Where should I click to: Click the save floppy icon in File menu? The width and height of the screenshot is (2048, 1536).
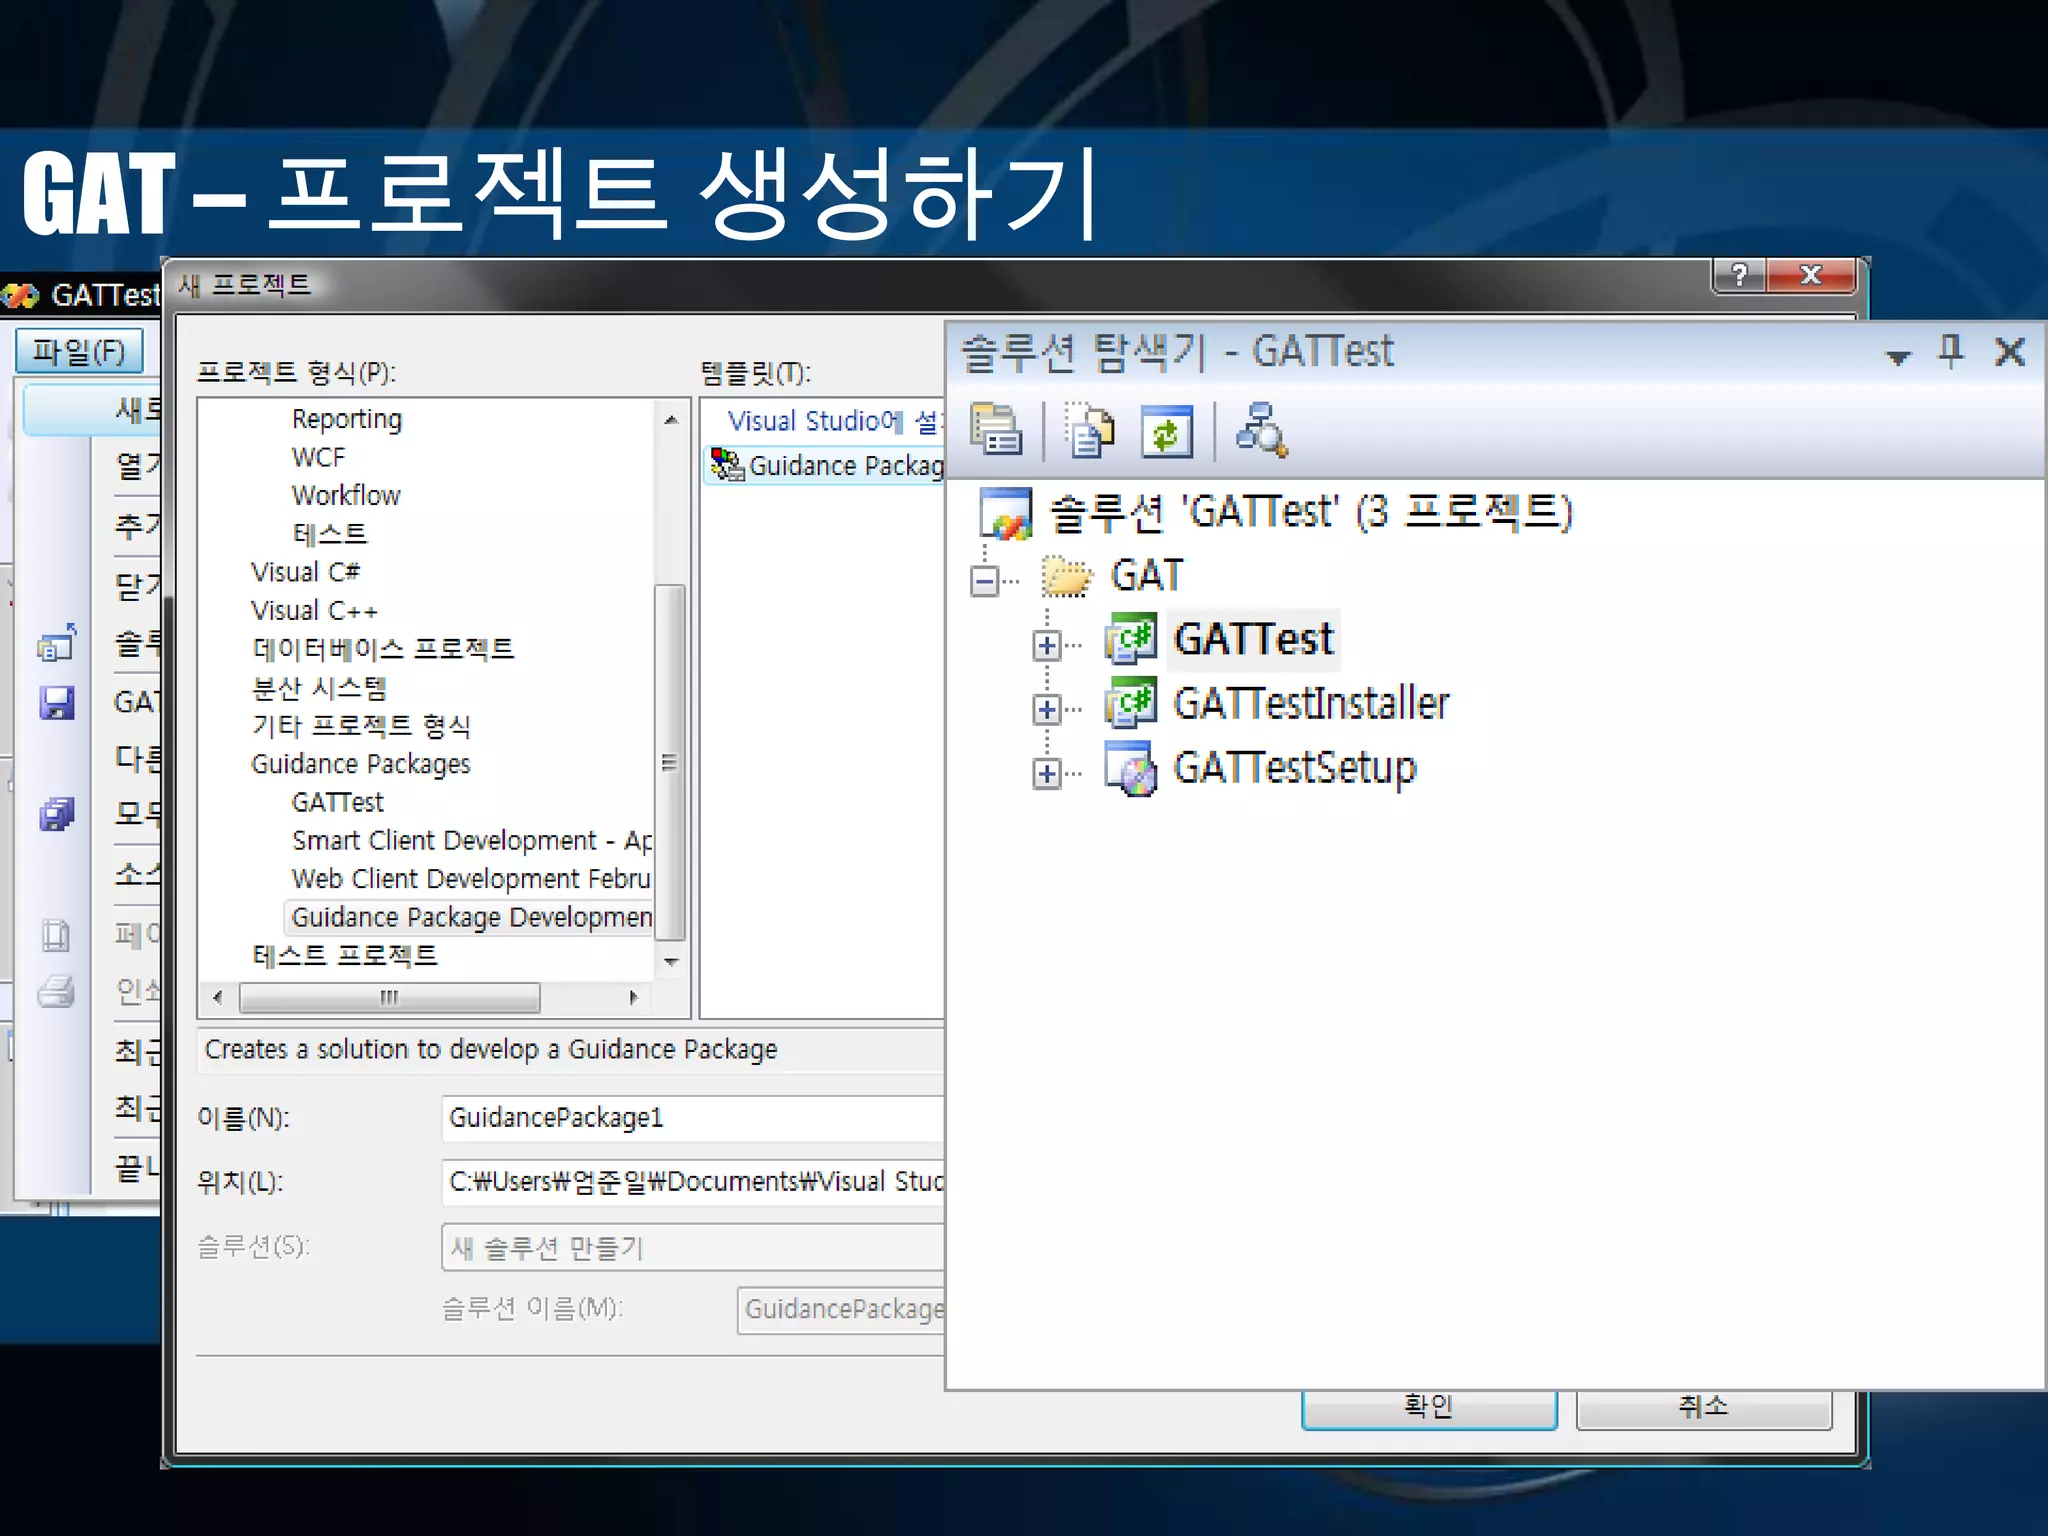click(57, 702)
